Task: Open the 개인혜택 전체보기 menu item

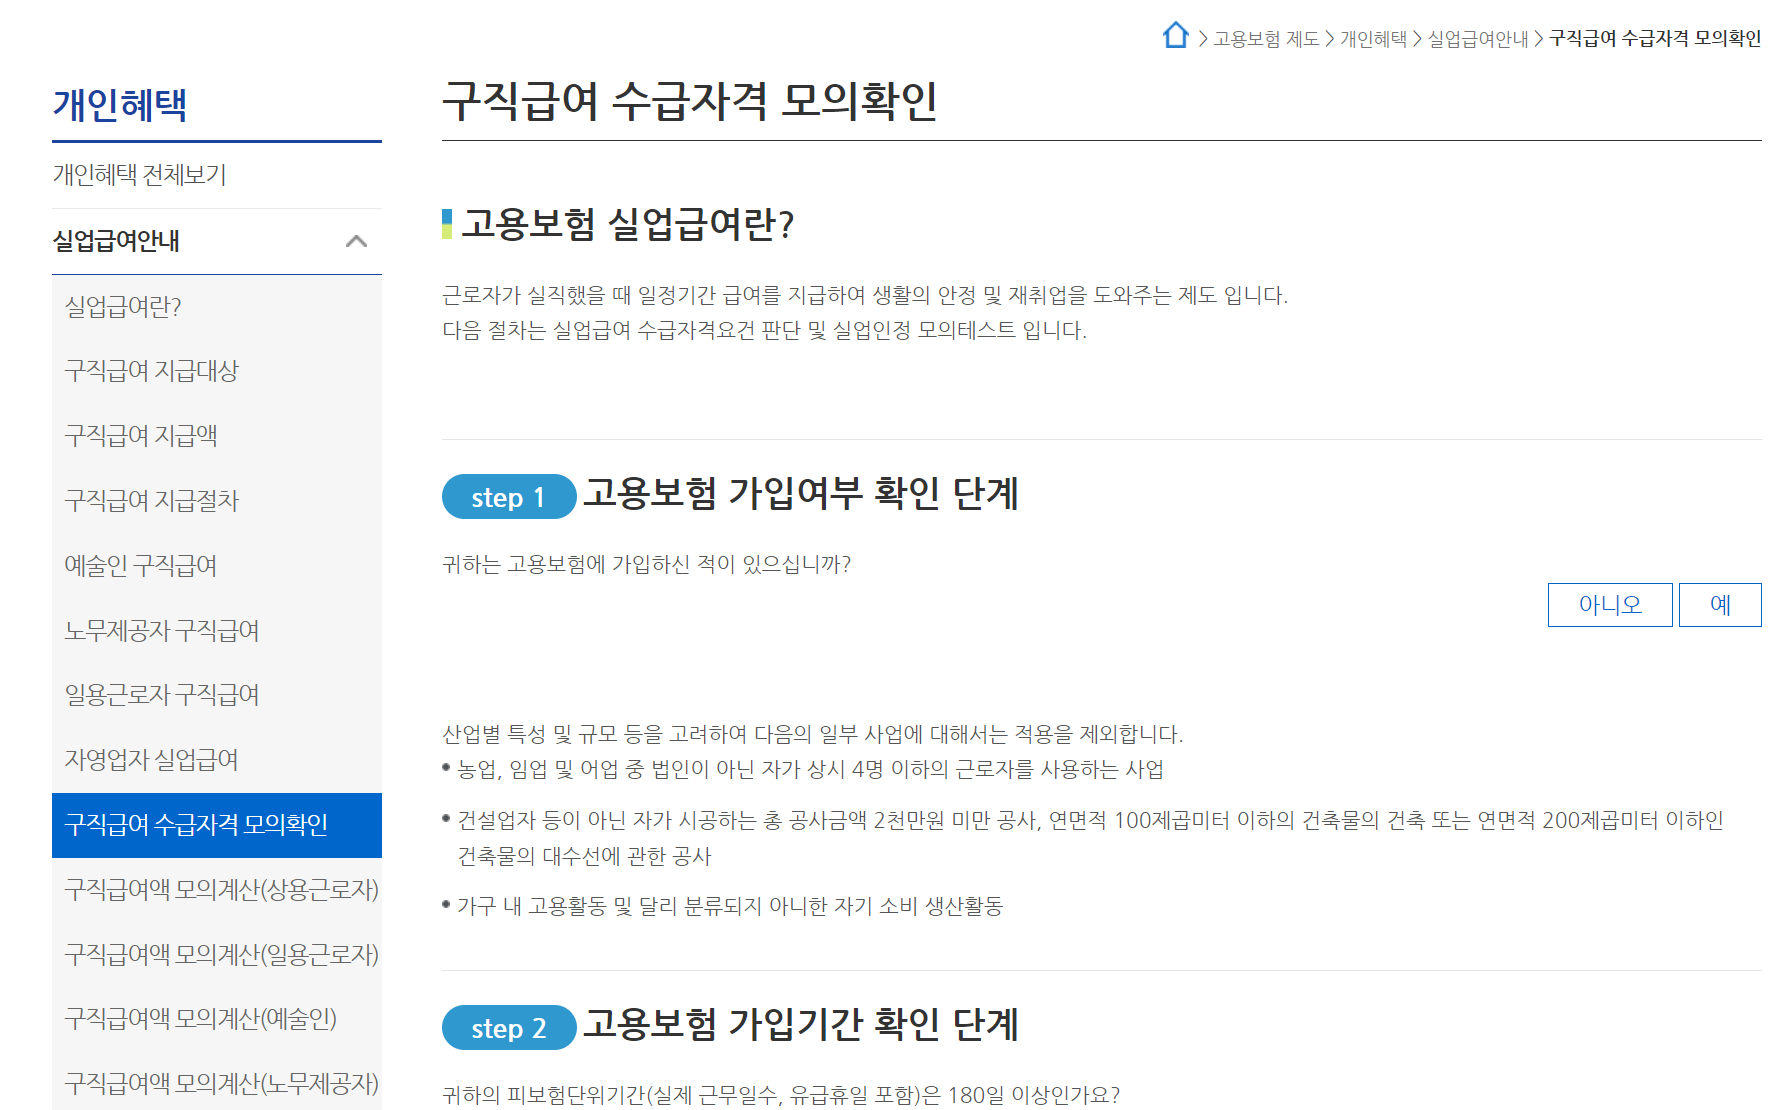Action: pyautogui.click(x=139, y=174)
